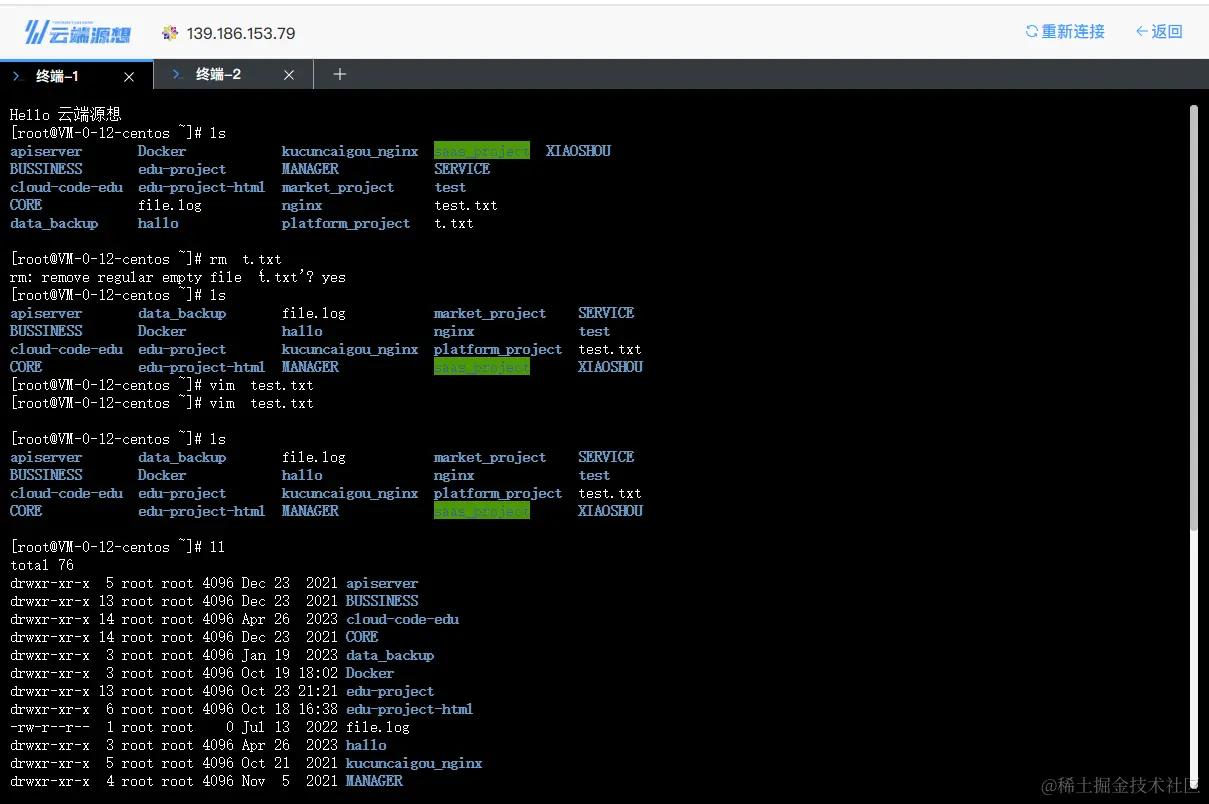Close the 终端-2 tab
The height and width of the screenshot is (804, 1209).
289,75
